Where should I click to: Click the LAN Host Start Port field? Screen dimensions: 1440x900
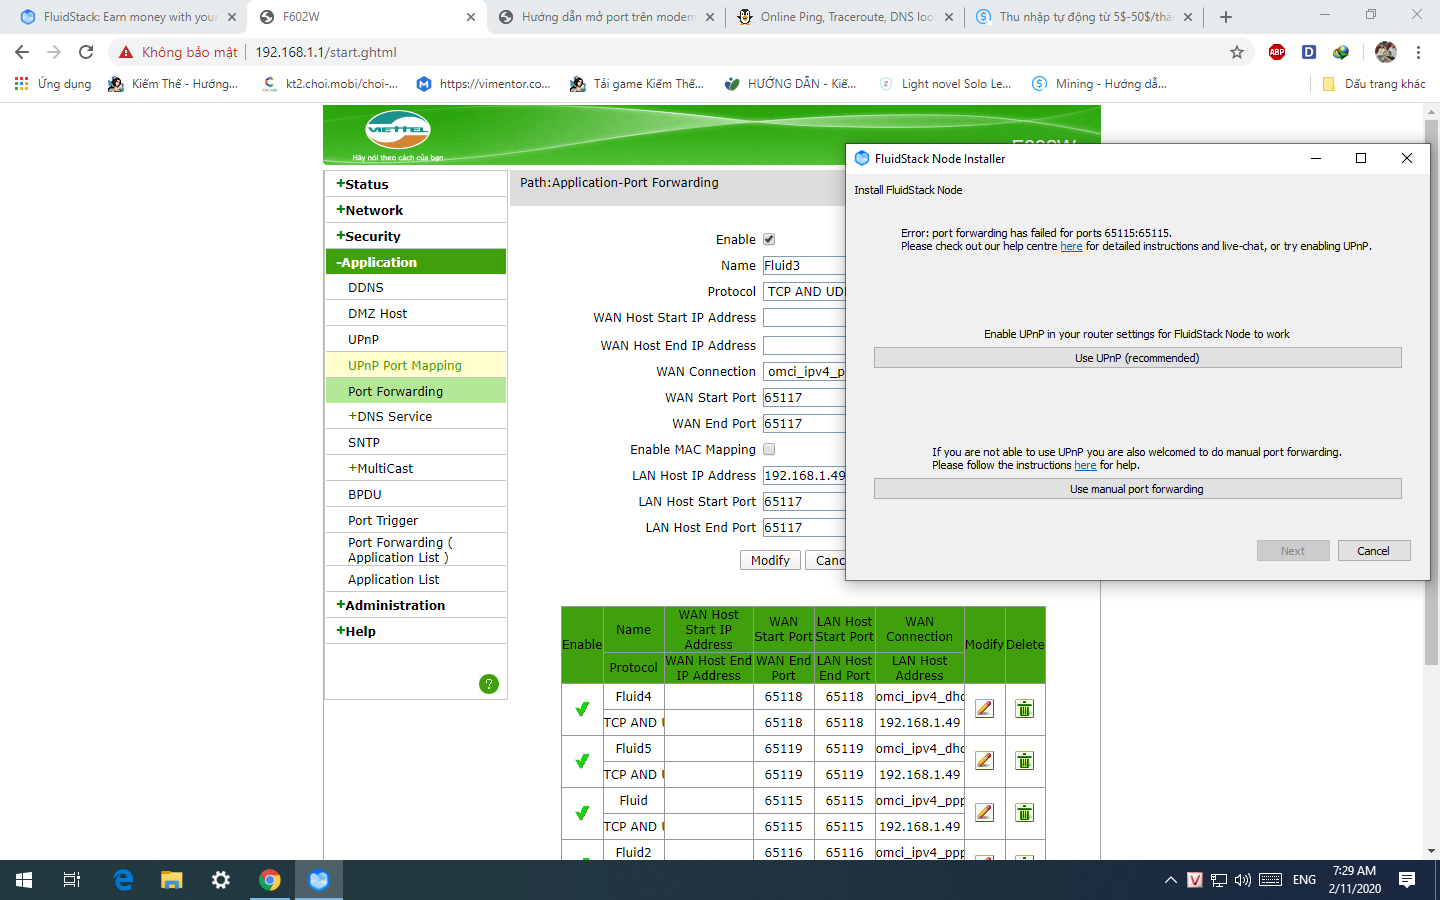coord(804,501)
